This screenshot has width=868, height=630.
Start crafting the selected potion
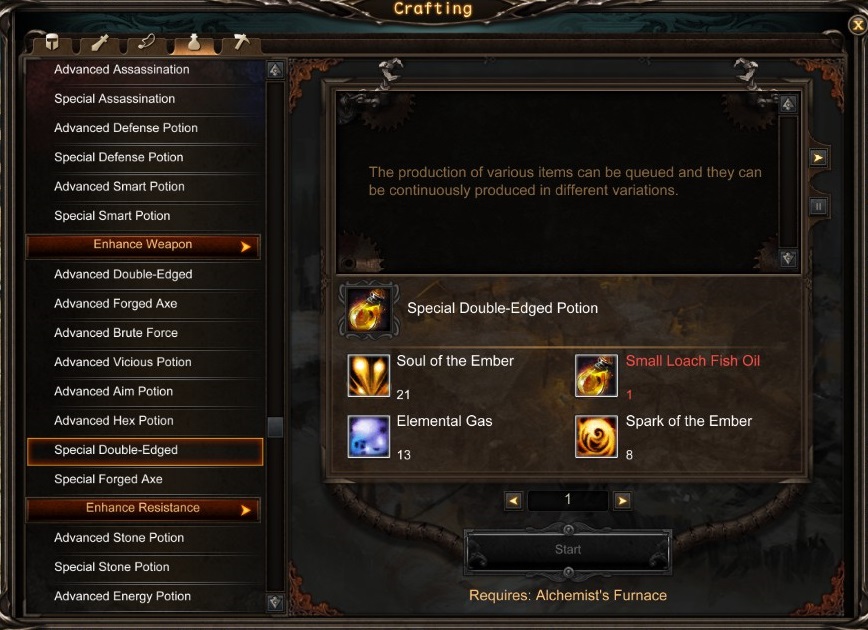pyautogui.click(x=568, y=550)
